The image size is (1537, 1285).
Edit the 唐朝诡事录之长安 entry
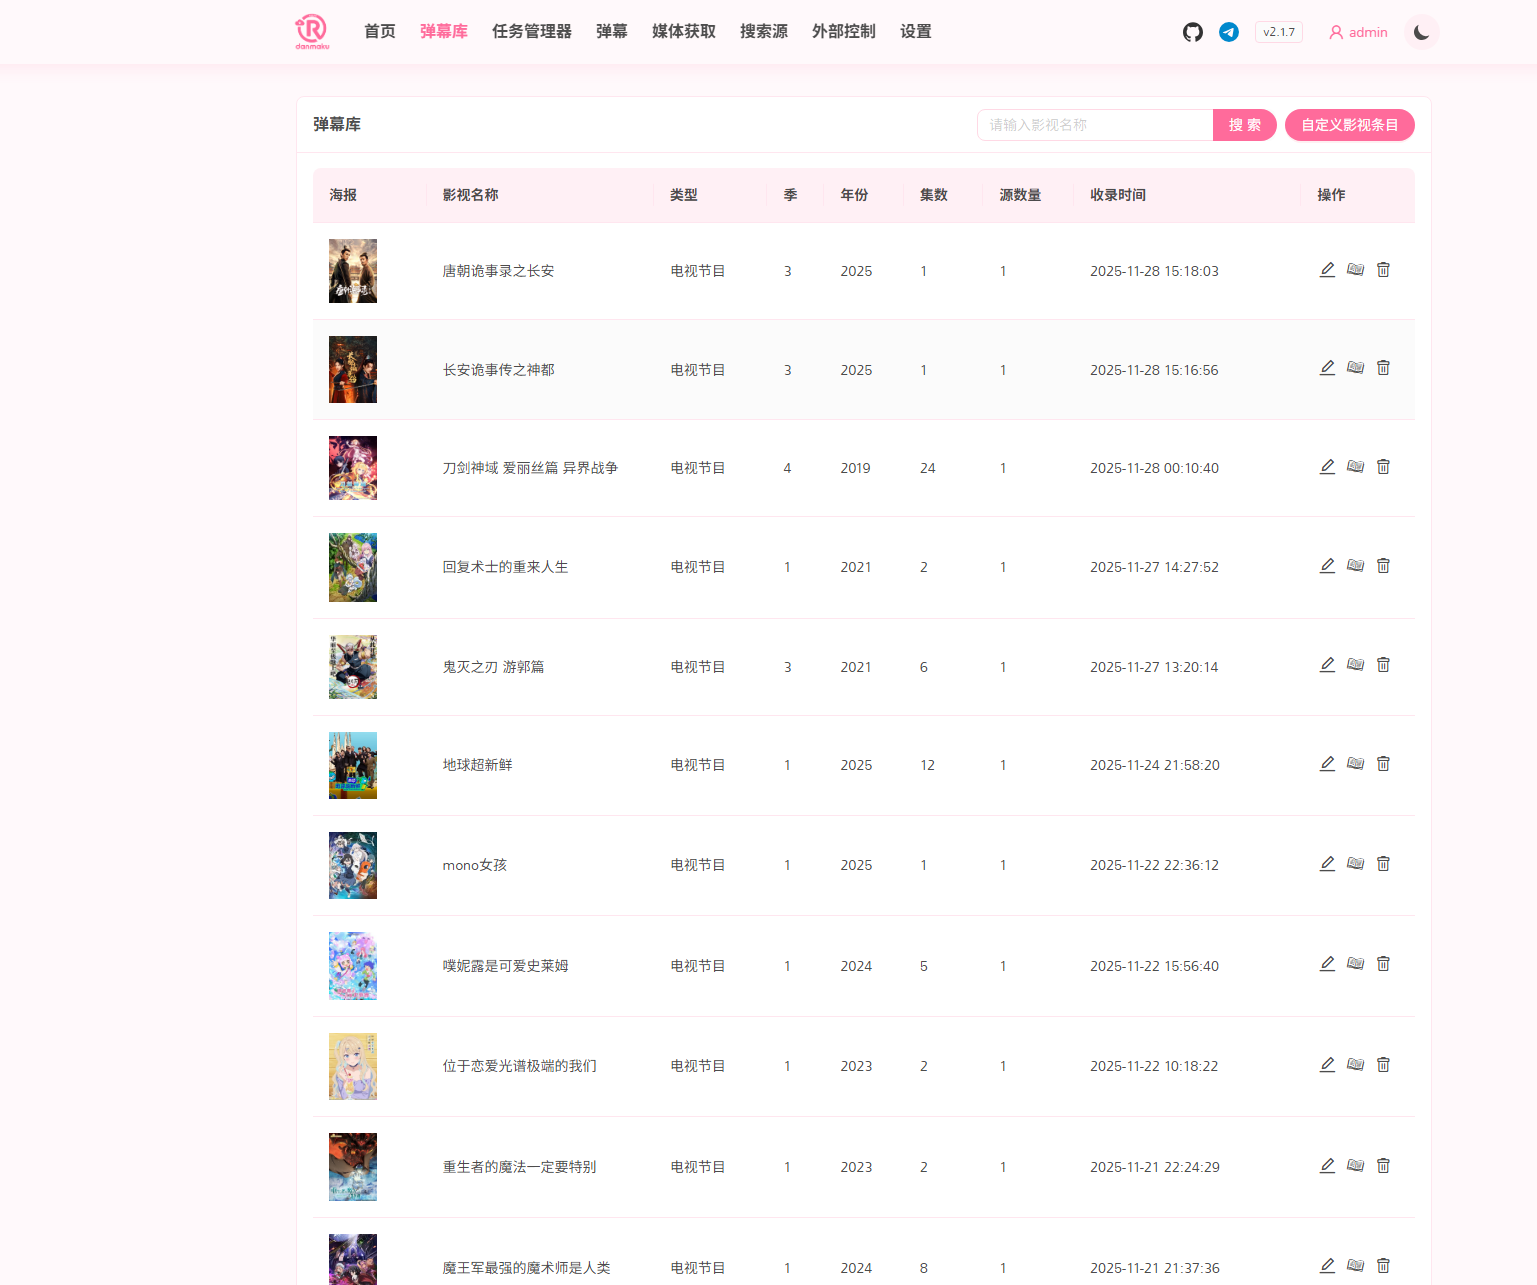click(1327, 270)
